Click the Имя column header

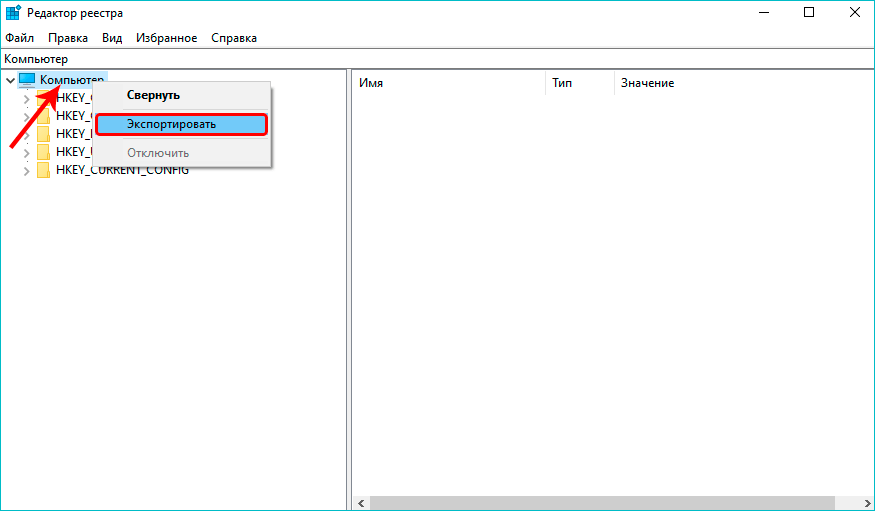coord(449,83)
